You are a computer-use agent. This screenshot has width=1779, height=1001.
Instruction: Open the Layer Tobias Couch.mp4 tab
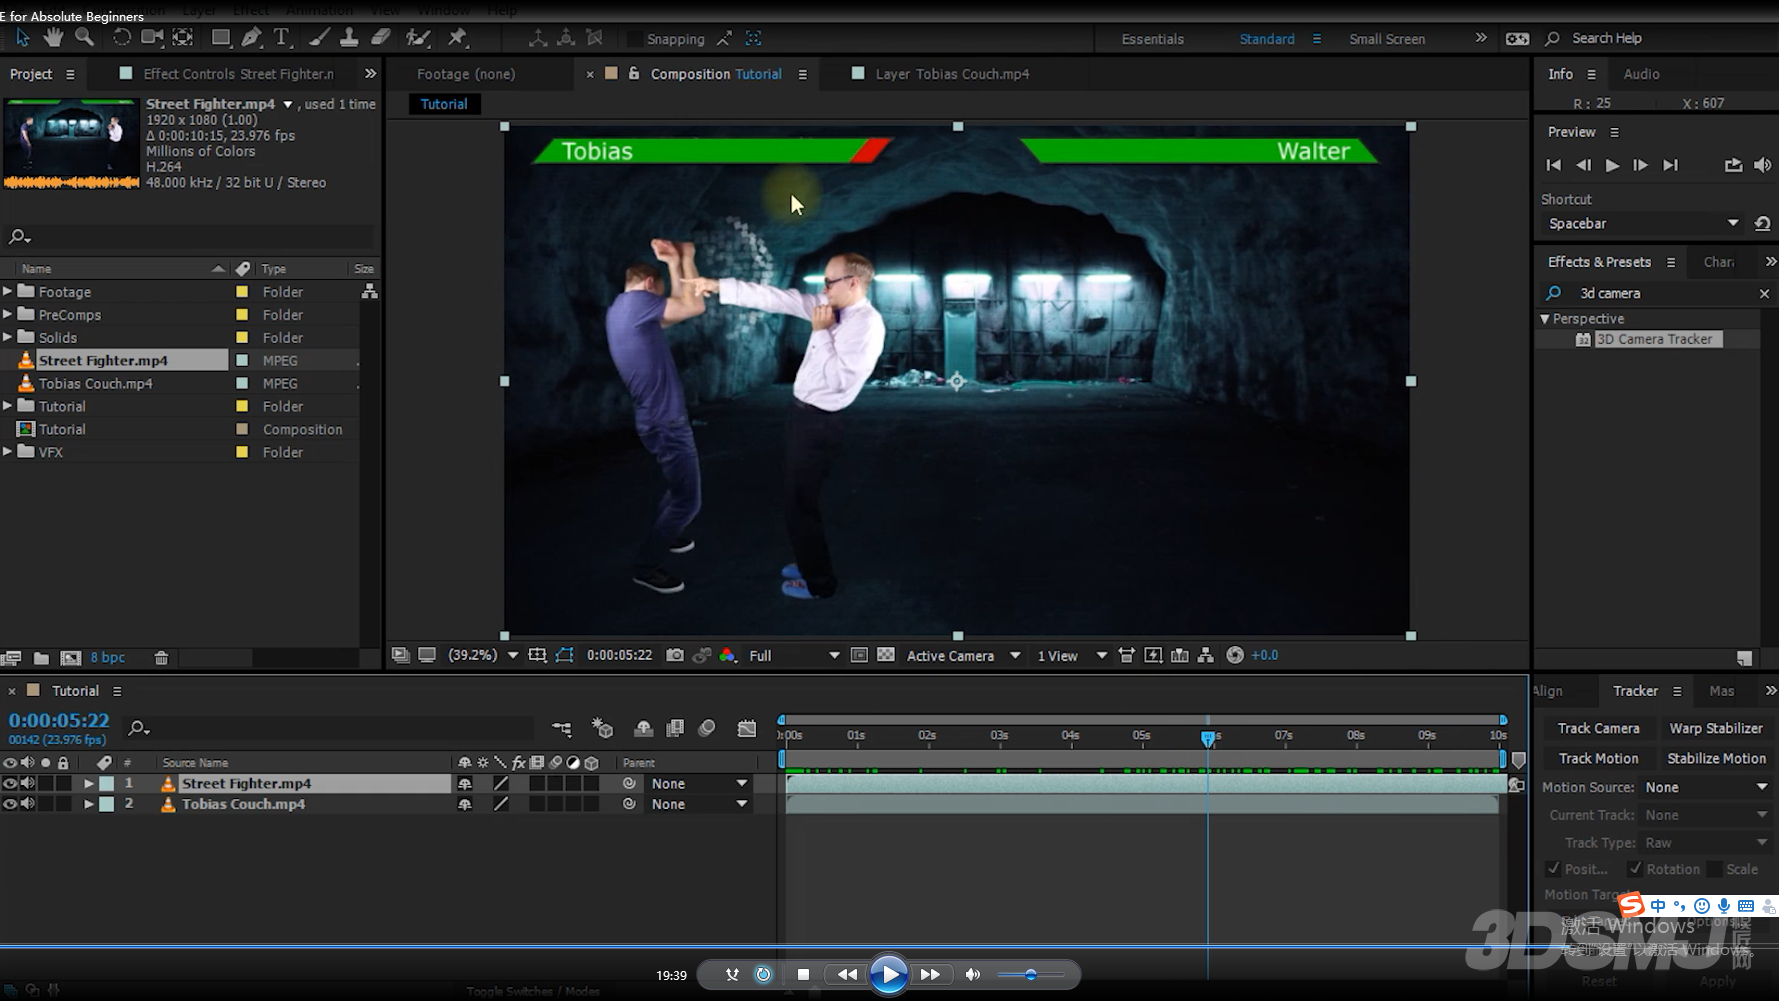pos(951,74)
